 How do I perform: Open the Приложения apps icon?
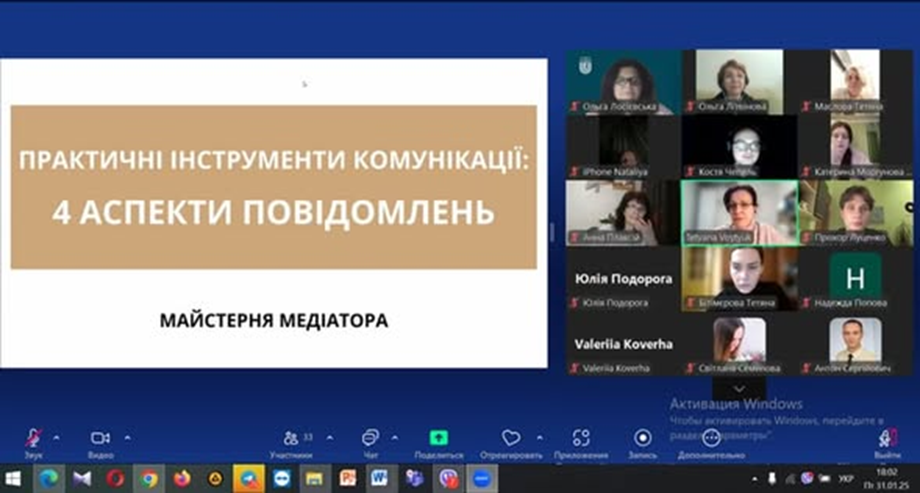tap(581, 438)
